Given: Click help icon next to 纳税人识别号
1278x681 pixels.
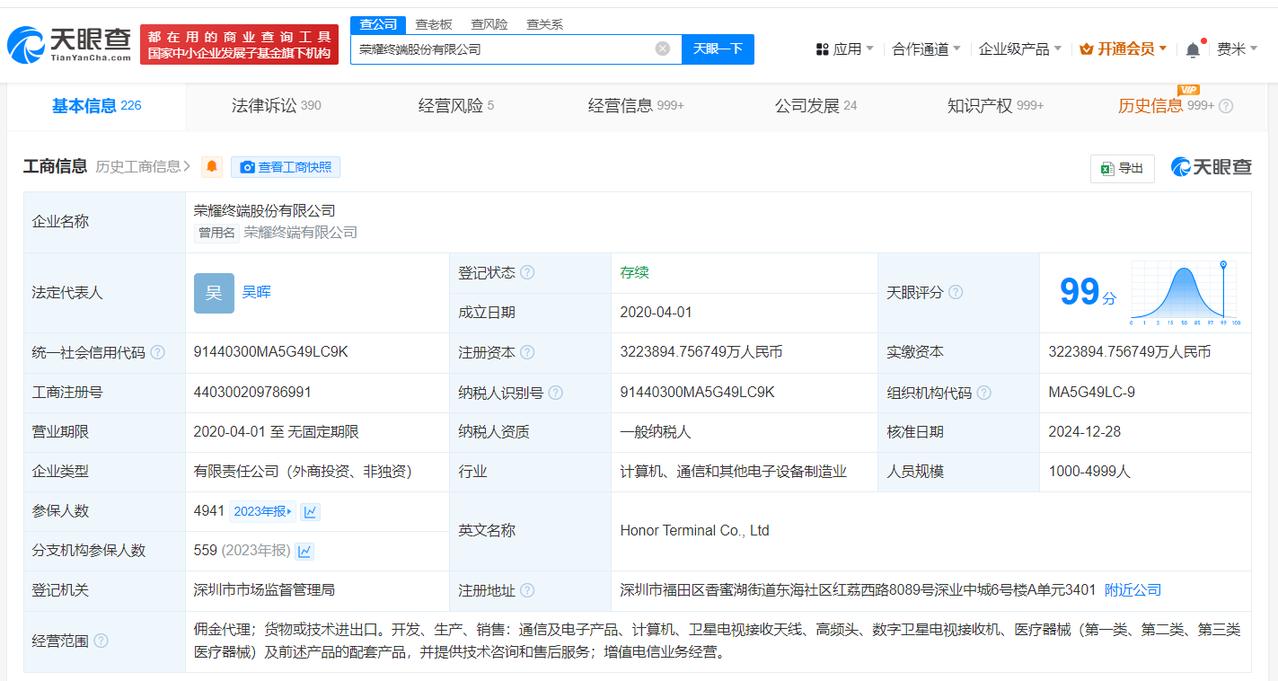Looking at the screenshot, I should [555, 393].
